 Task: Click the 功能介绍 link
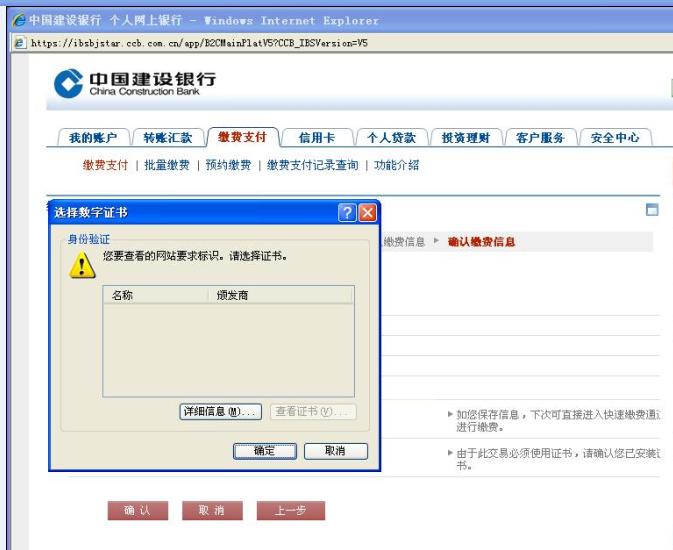pos(397,165)
